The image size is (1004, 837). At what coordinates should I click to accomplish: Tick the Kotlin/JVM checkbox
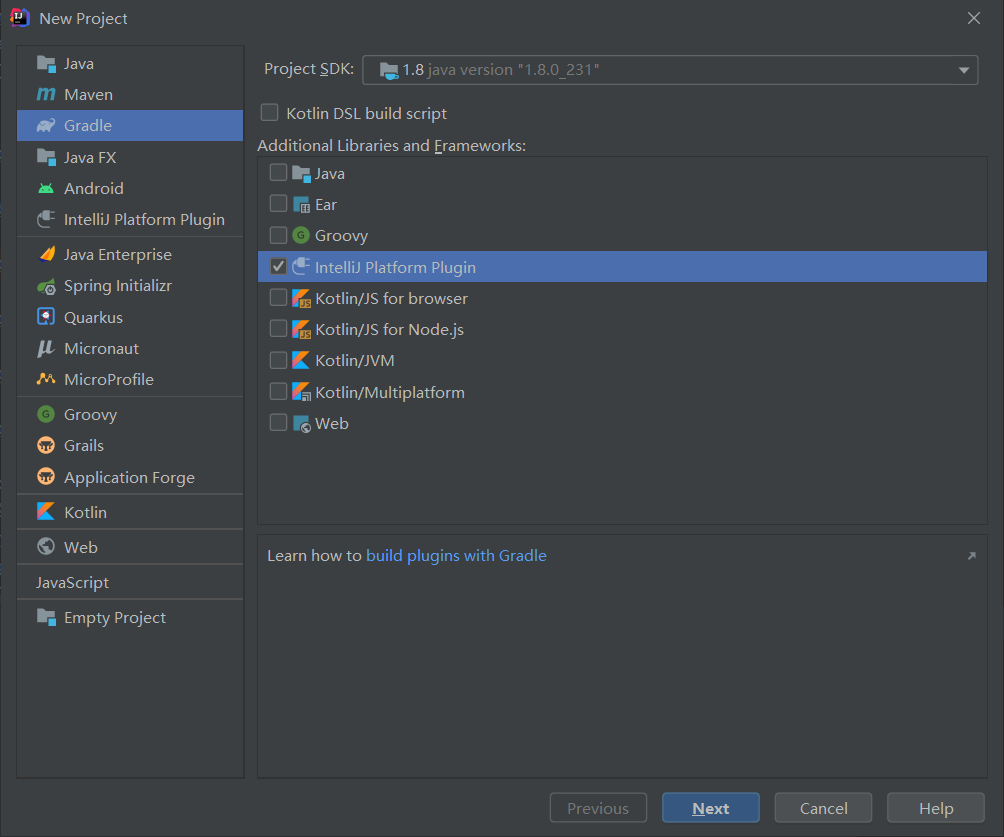click(278, 360)
